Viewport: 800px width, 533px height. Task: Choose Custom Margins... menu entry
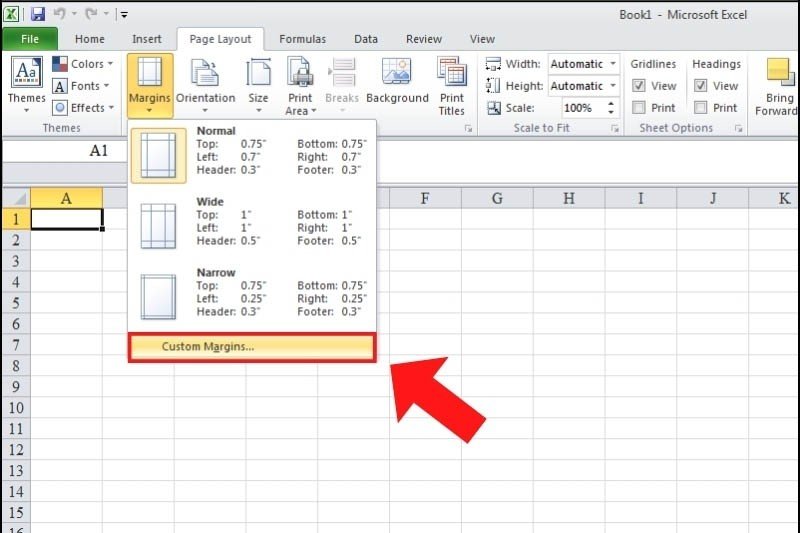pos(252,347)
